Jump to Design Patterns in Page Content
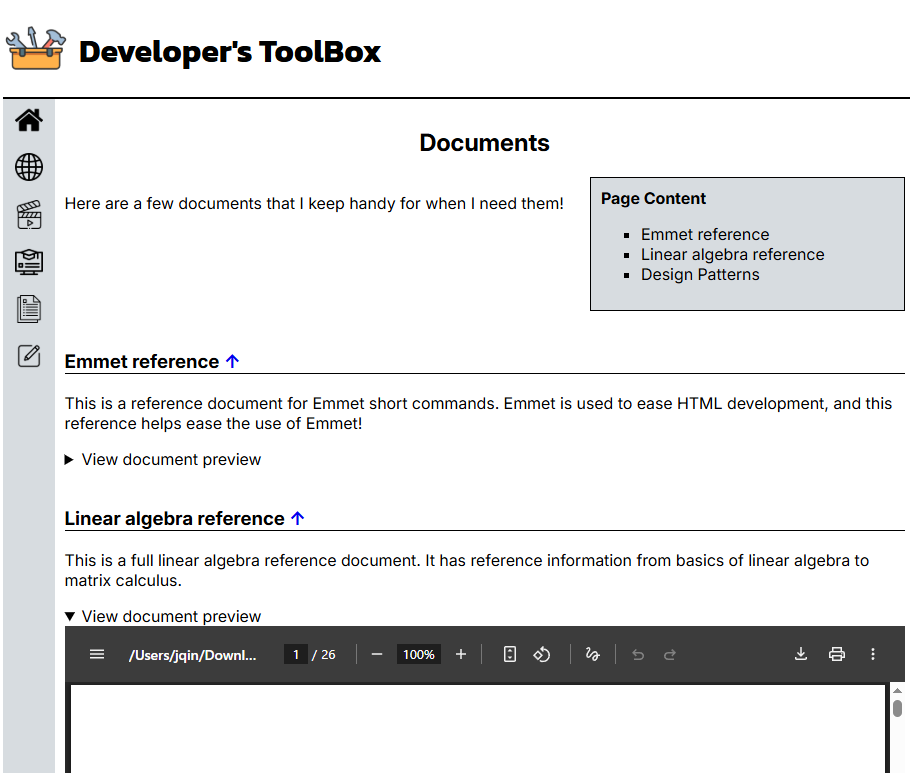Viewport: 910px width, 773px height. point(700,275)
